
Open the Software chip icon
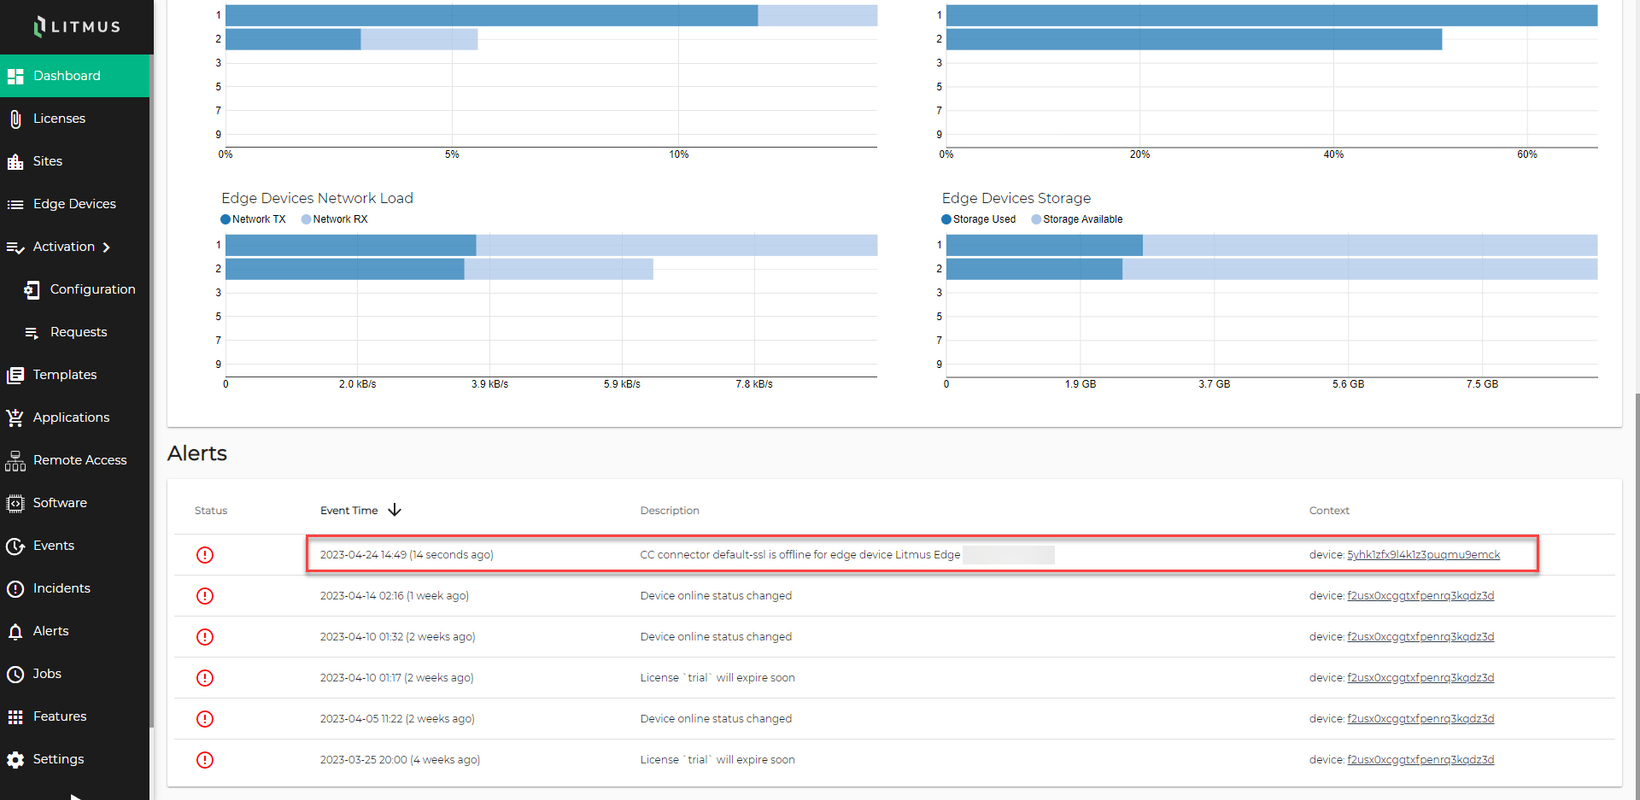[15, 503]
